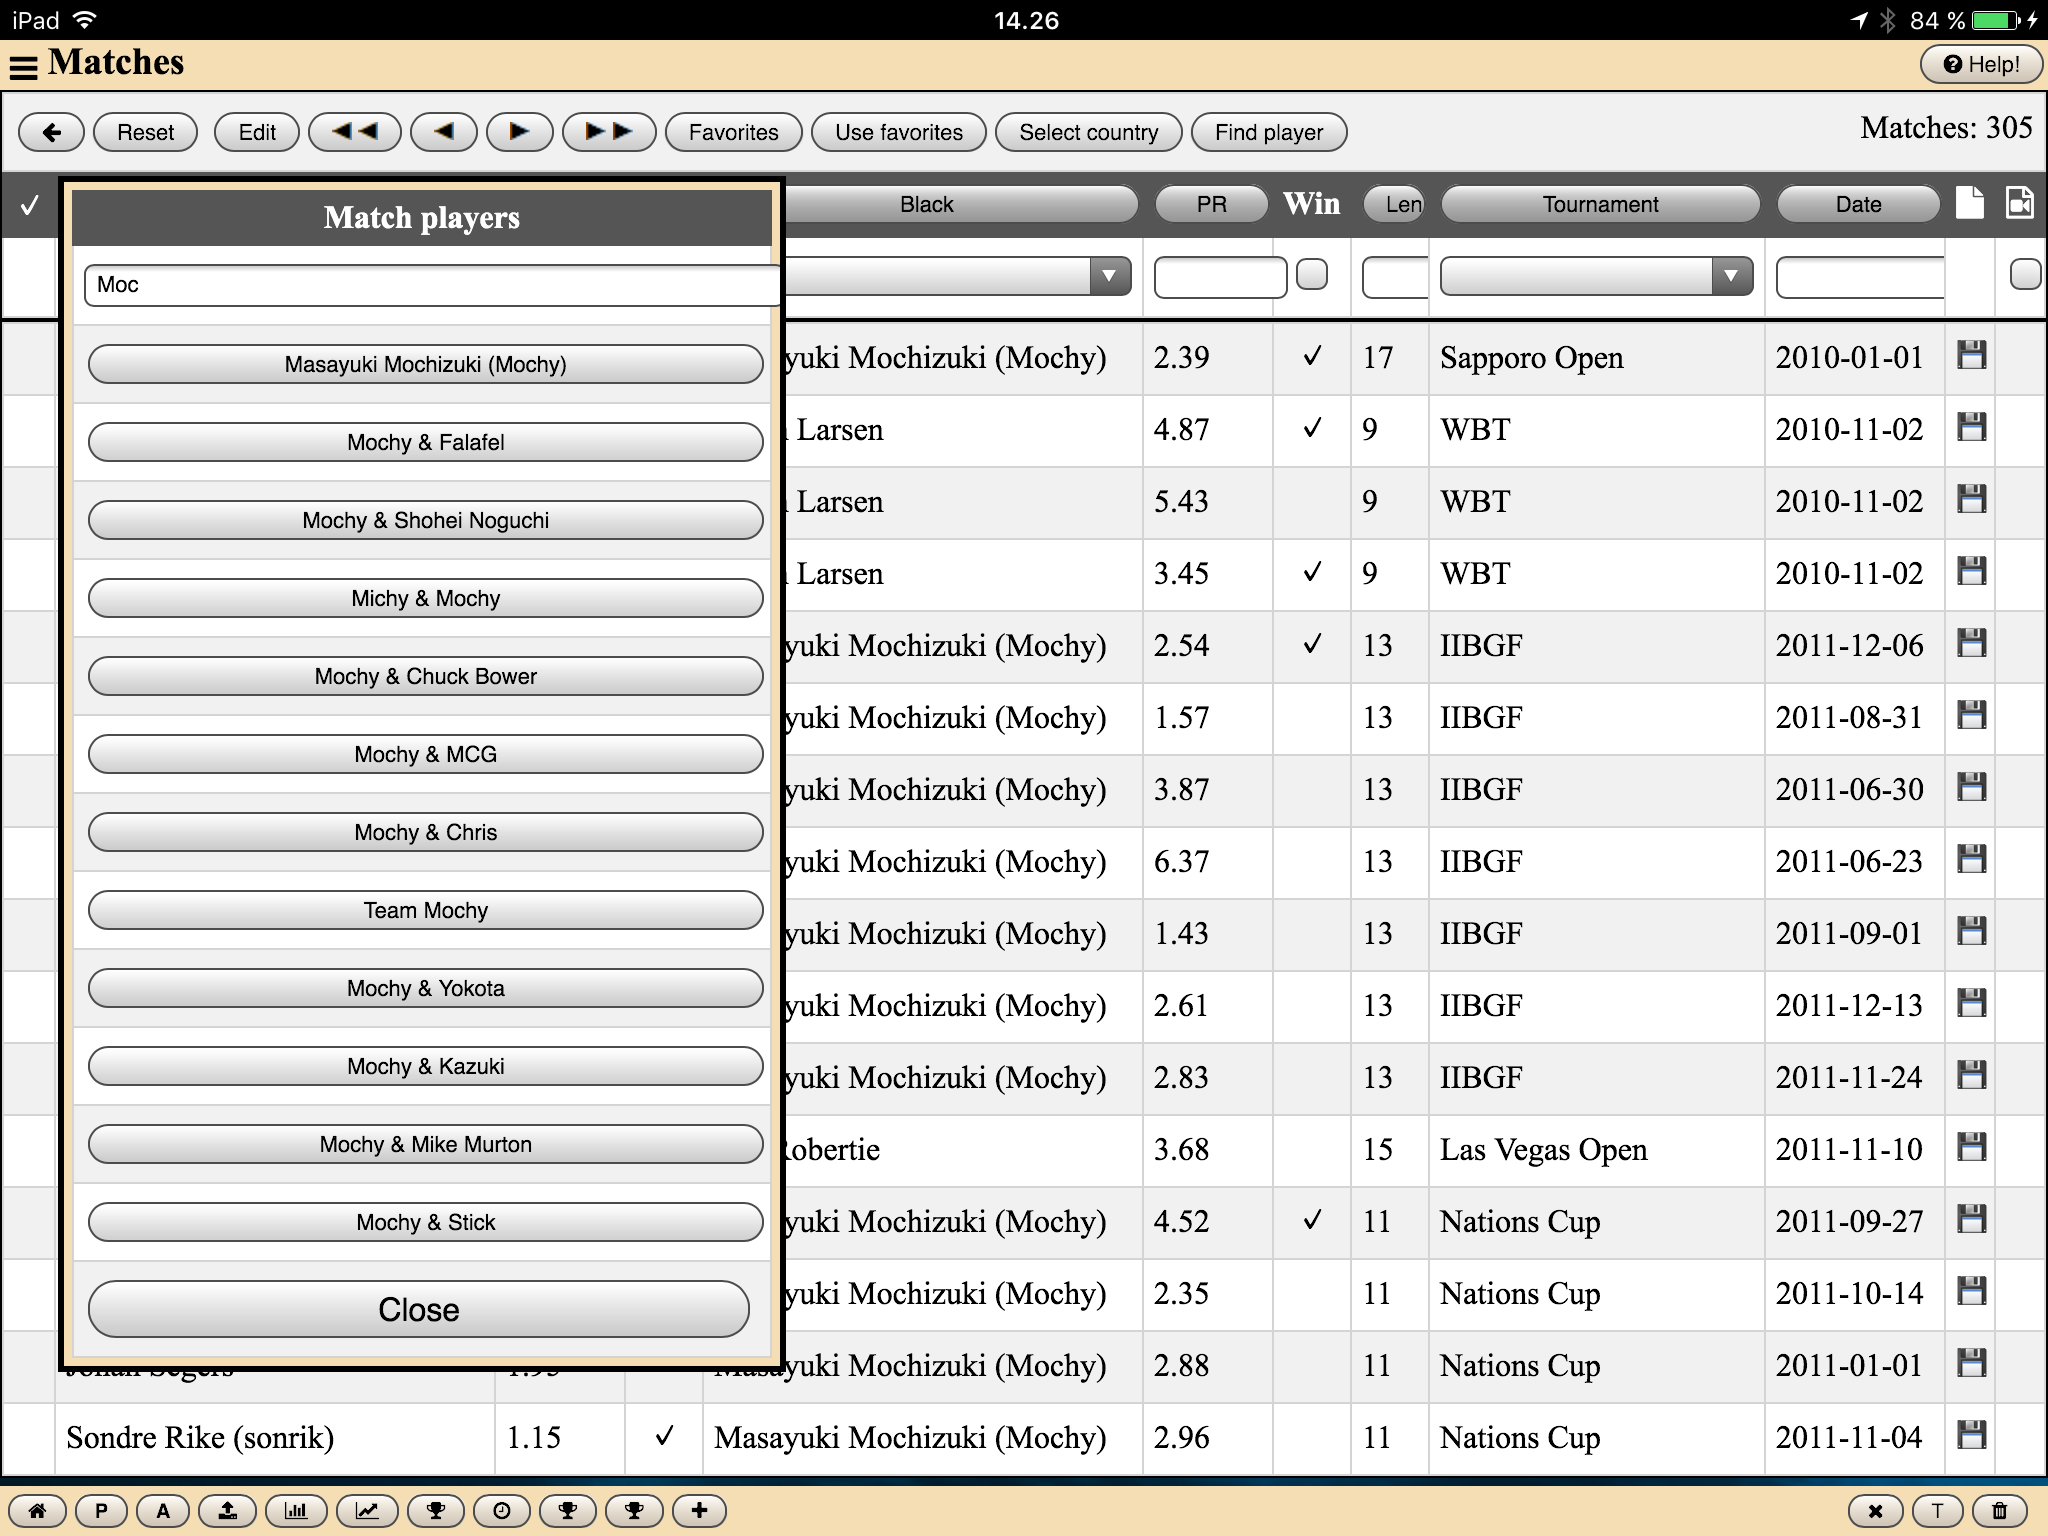Select Masayuki Mochizuki (Mochy) in the player list
Screen dimensions: 2048x1536
click(x=425, y=364)
